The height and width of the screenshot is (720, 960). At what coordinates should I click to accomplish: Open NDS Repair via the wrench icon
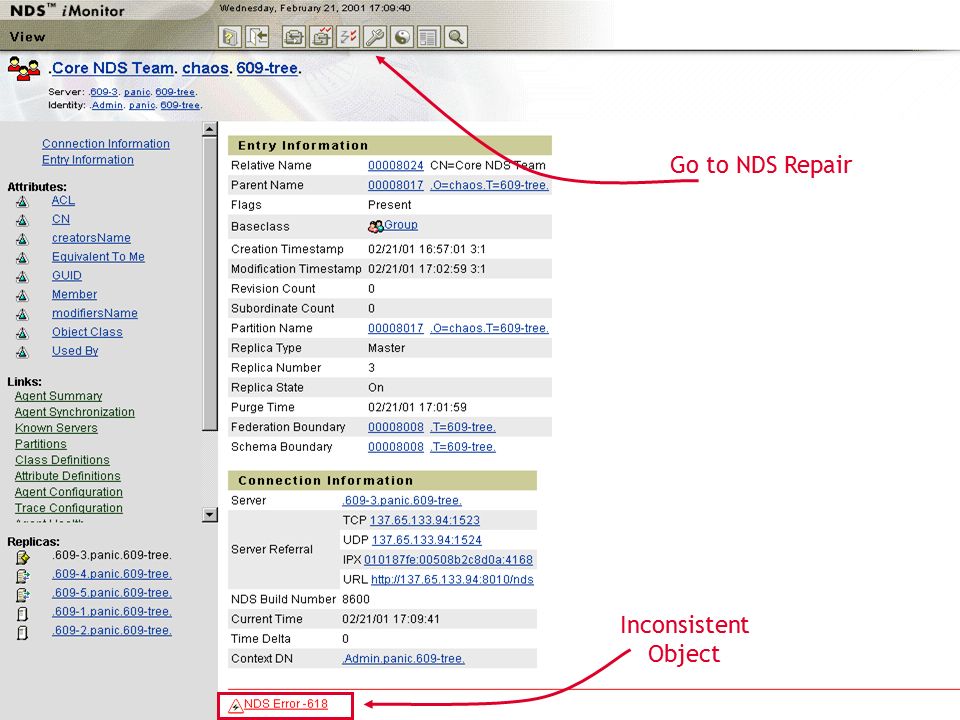(x=375, y=37)
